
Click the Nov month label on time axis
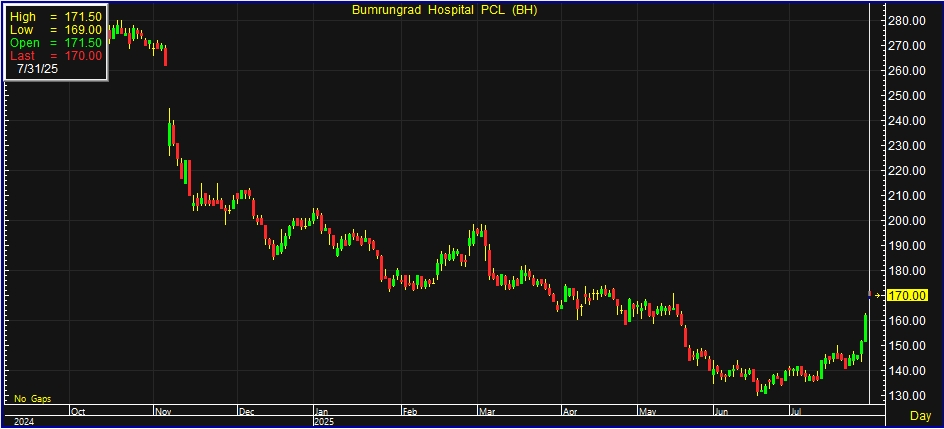click(x=163, y=412)
